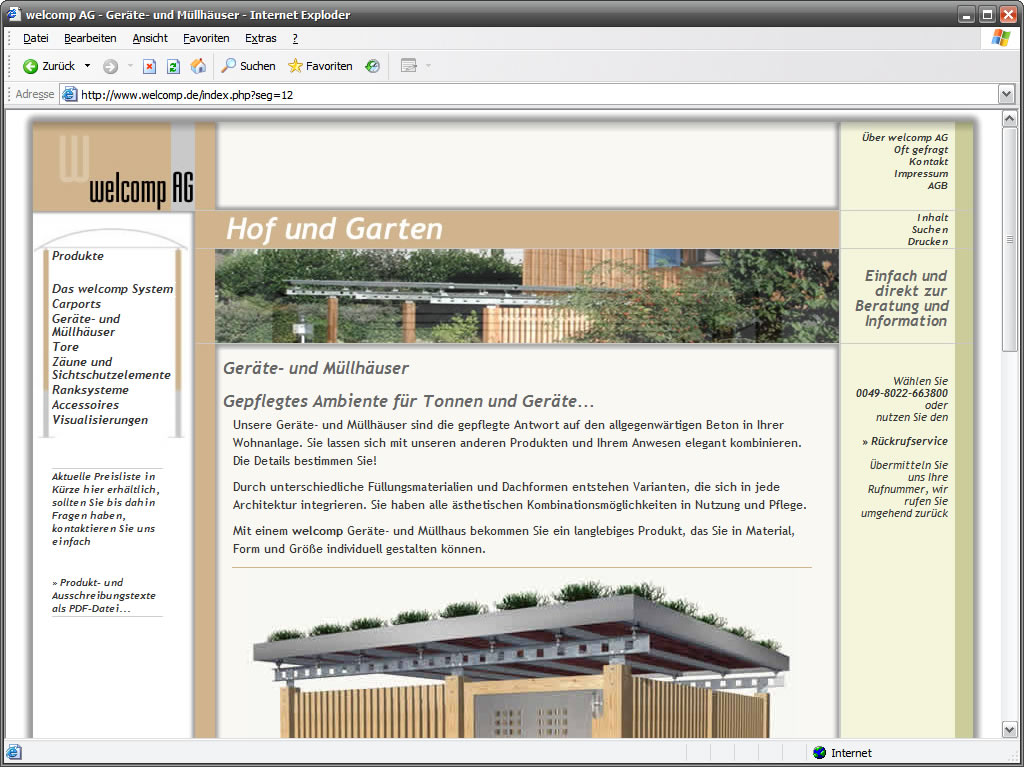Open the dropdown next to the greyed page icon
This screenshot has width=1024, height=768.
tap(428, 66)
